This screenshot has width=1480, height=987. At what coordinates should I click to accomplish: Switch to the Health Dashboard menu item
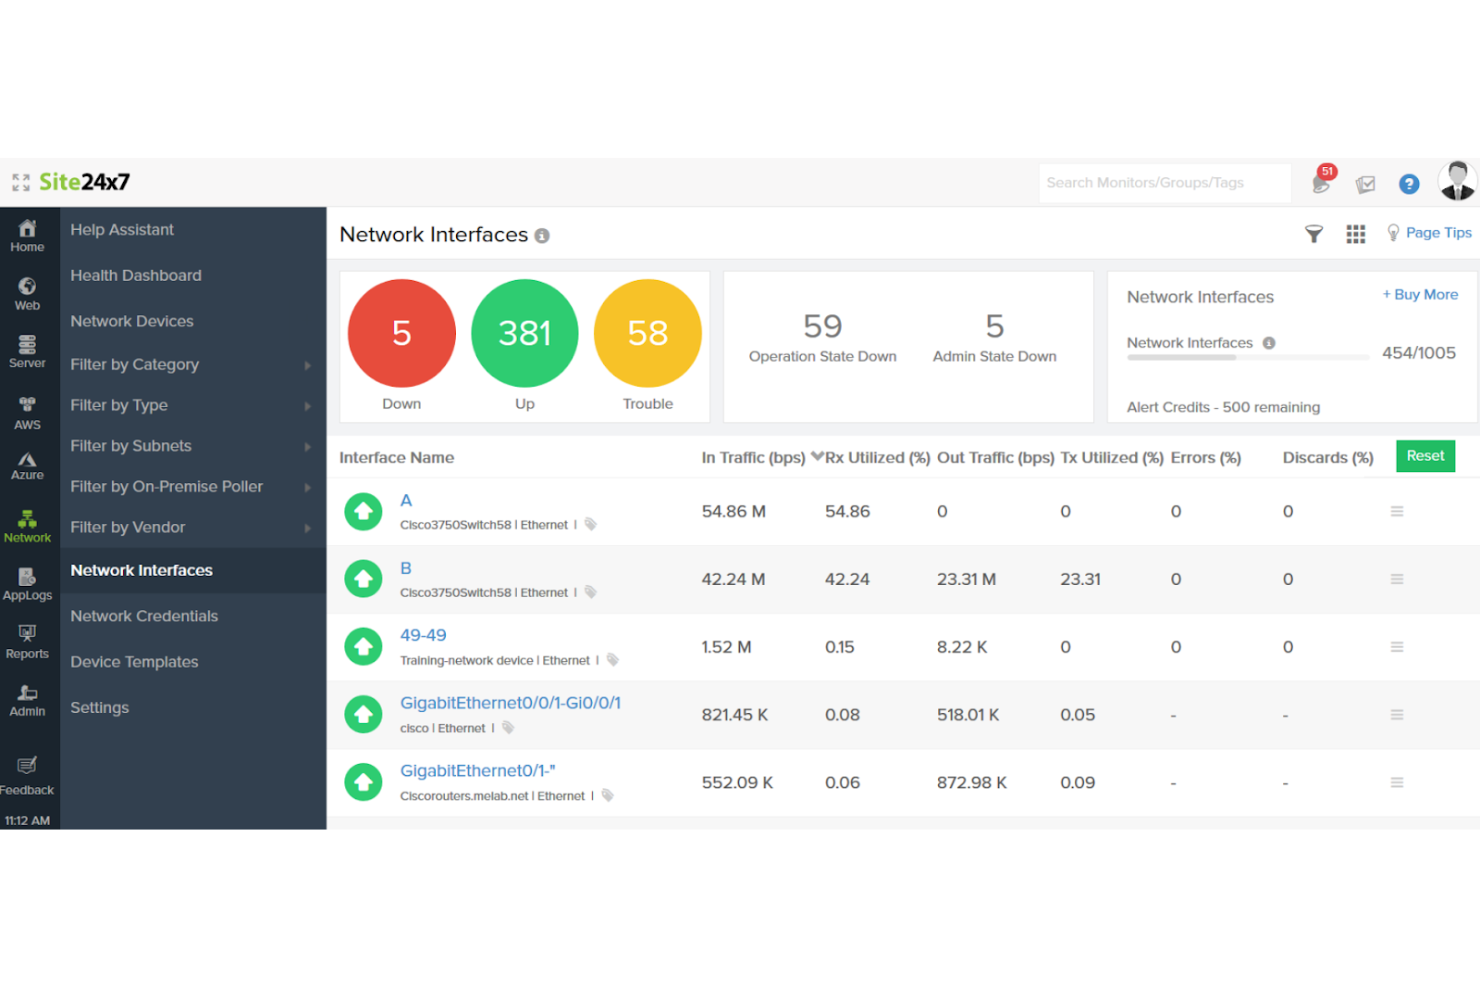[136, 275]
